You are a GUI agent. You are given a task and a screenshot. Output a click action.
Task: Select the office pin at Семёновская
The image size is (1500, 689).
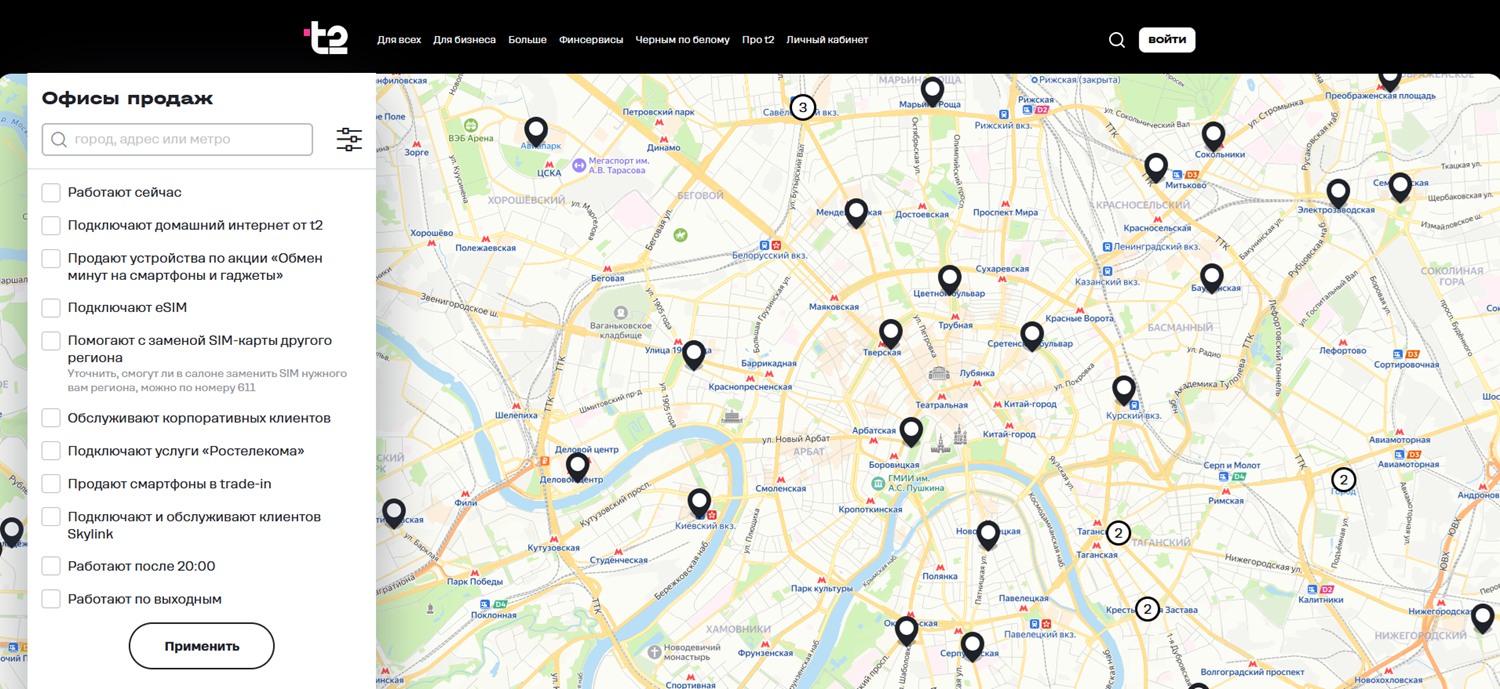pos(1401,187)
